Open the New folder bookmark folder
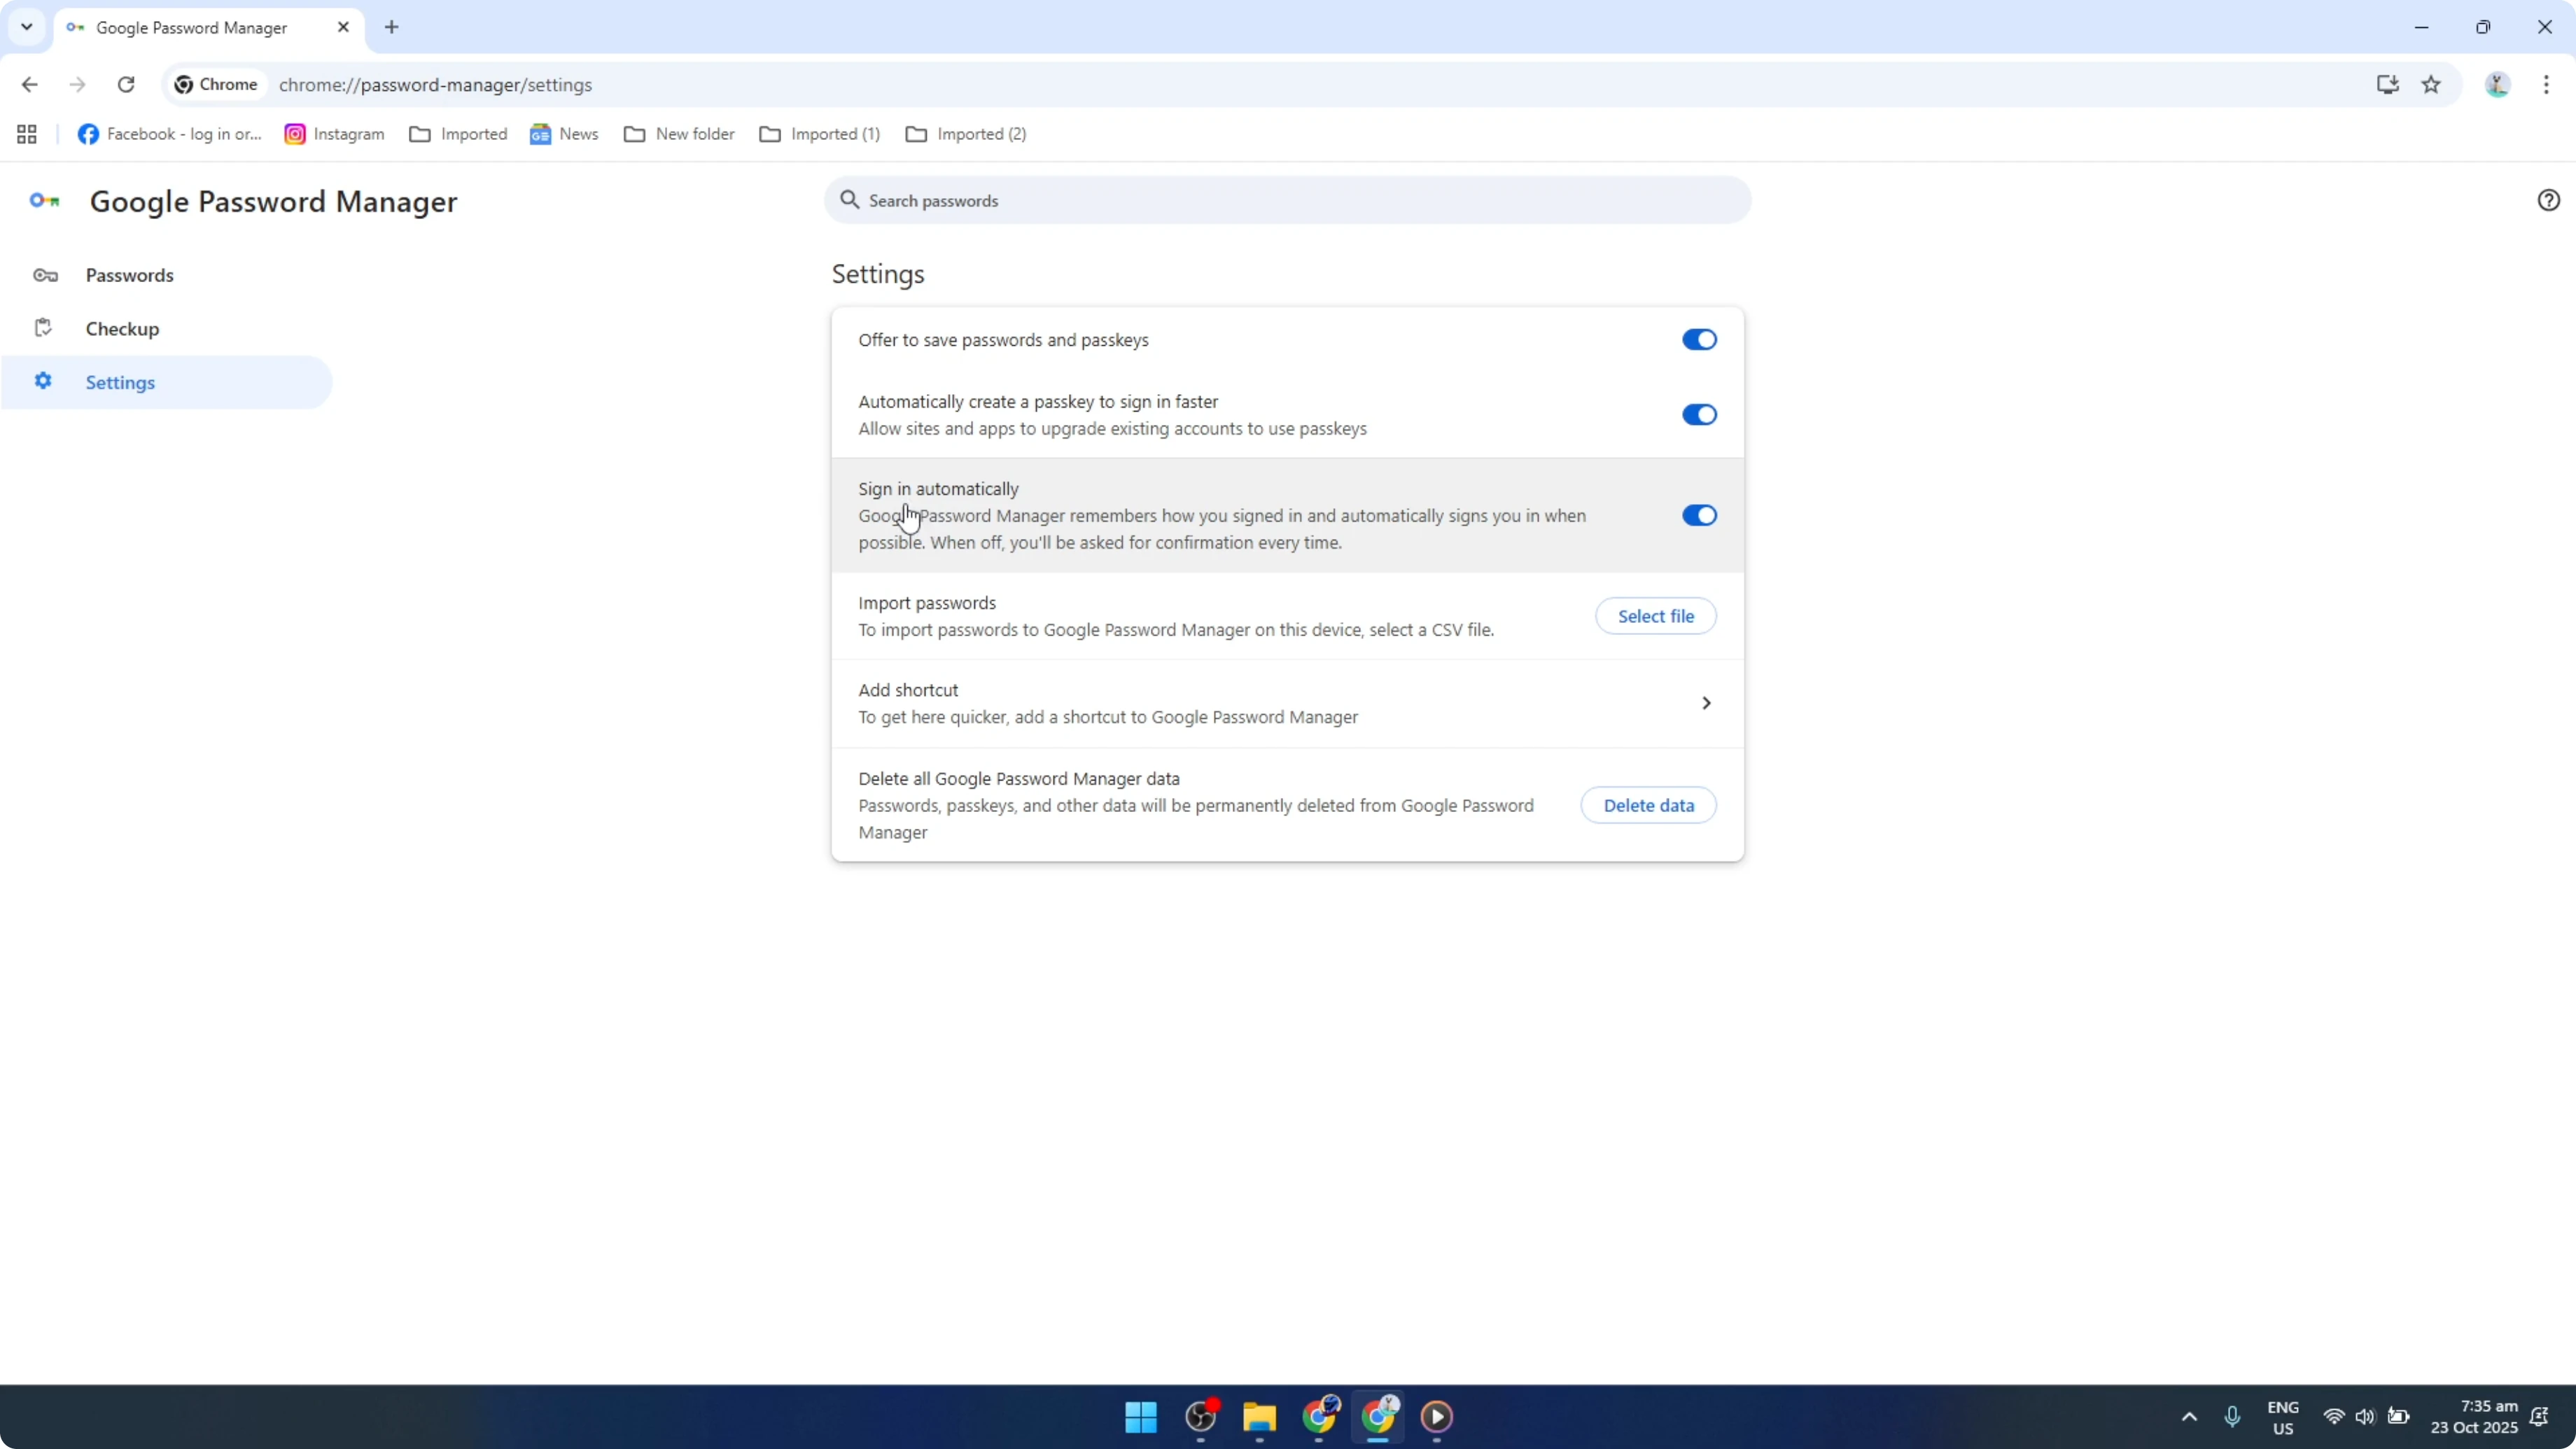Viewport: 2576px width, 1449px height. coord(679,134)
